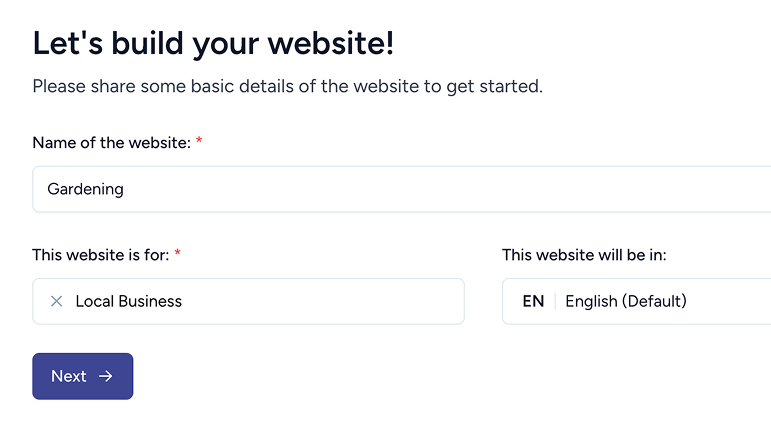This screenshot has width=771, height=424.
Task: Open the website category dropdown
Action: 300,301
